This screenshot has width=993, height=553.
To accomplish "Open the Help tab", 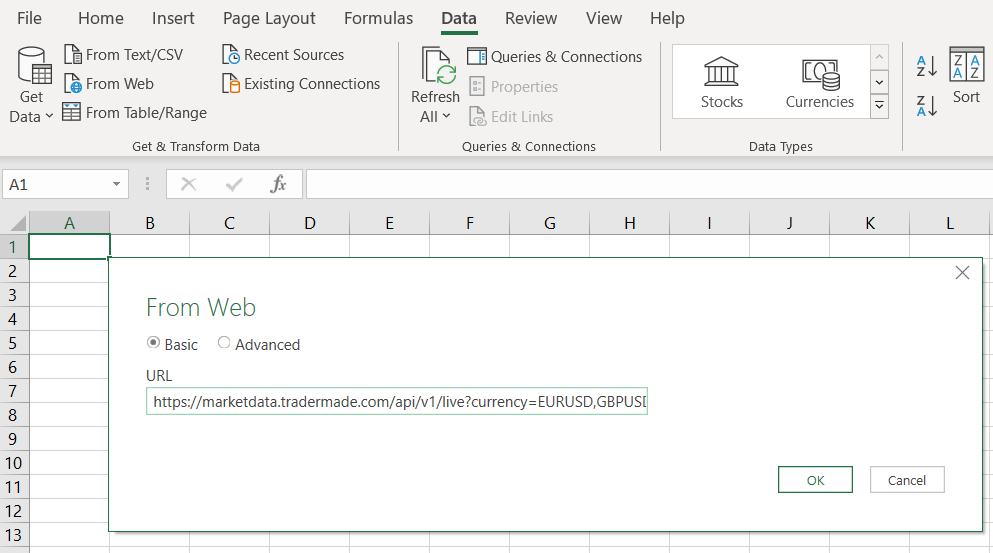I will 667,18.
